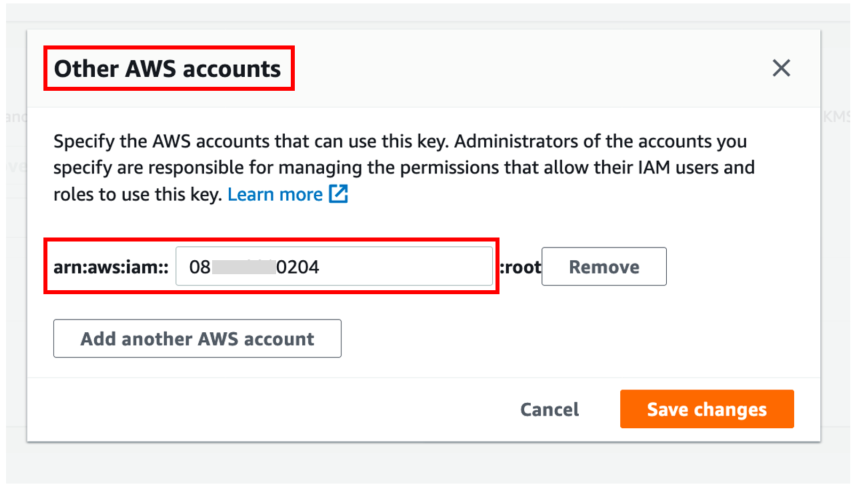
Task: Cancel the account changes
Action: coord(549,409)
